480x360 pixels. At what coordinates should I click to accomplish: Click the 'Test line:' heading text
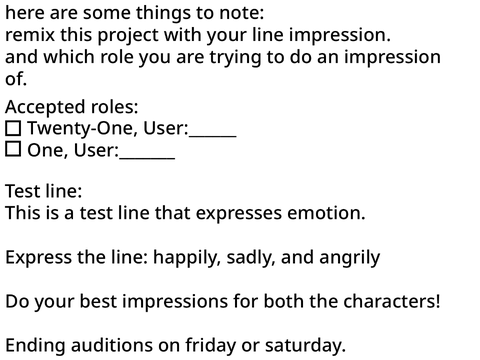(x=44, y=191)
